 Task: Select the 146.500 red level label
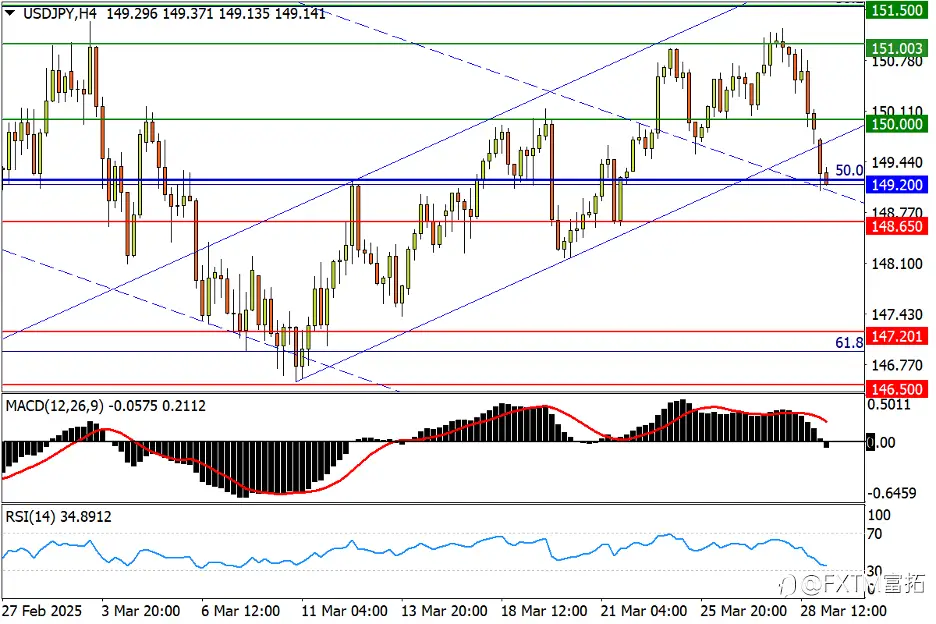pos(897,389)
